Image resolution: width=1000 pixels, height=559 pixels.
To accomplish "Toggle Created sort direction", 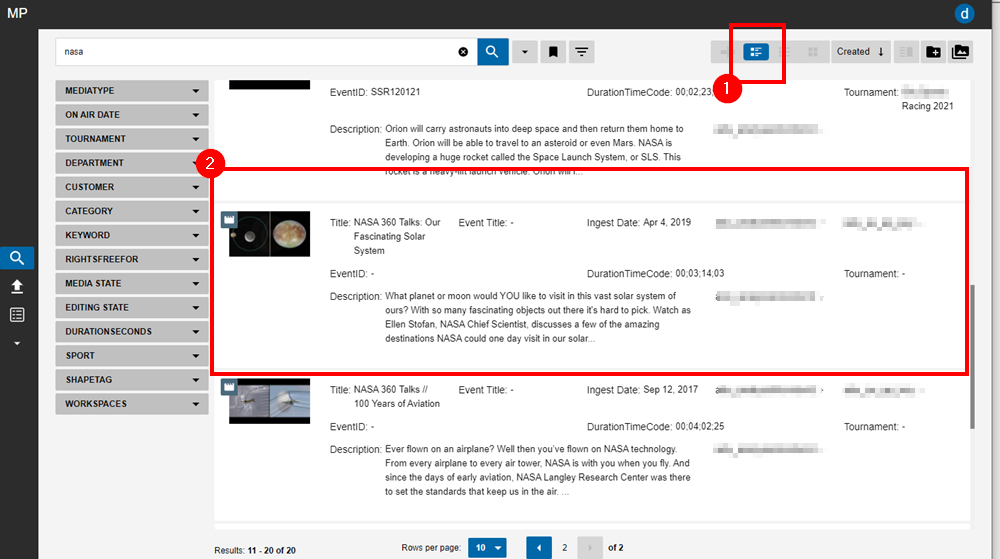I will pyautogui.click(x=881, y=52).
